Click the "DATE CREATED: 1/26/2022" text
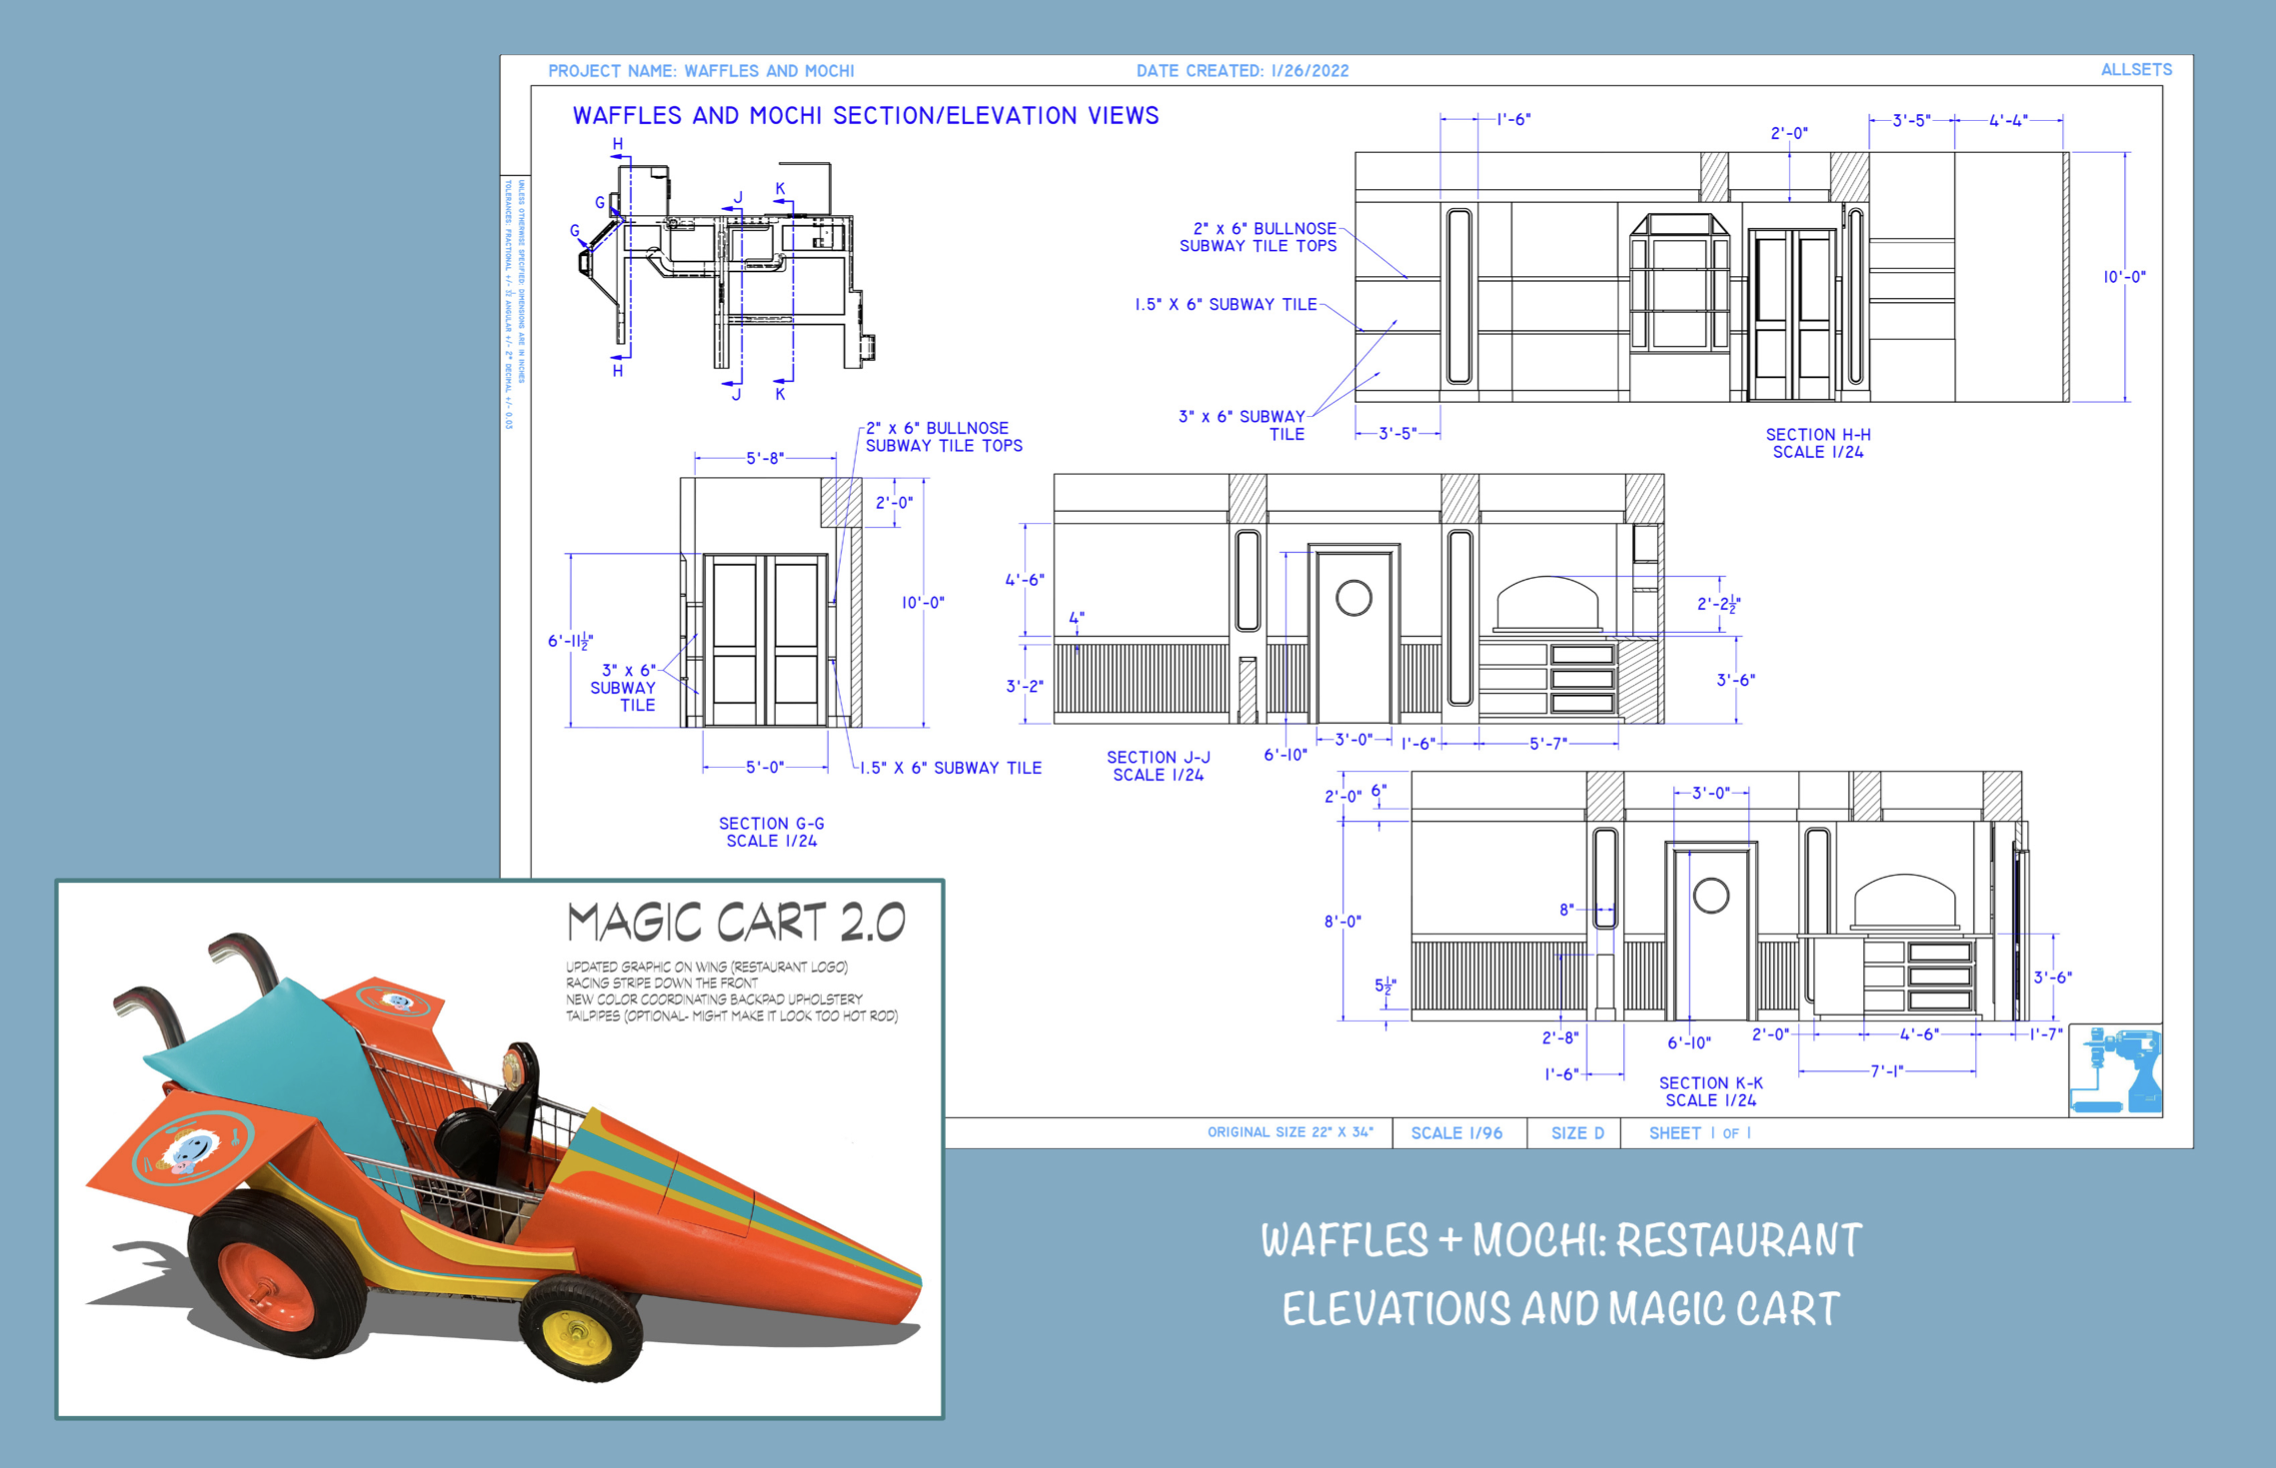The width and height of the screenshot is (2276, 1468). click(1242, 71)
